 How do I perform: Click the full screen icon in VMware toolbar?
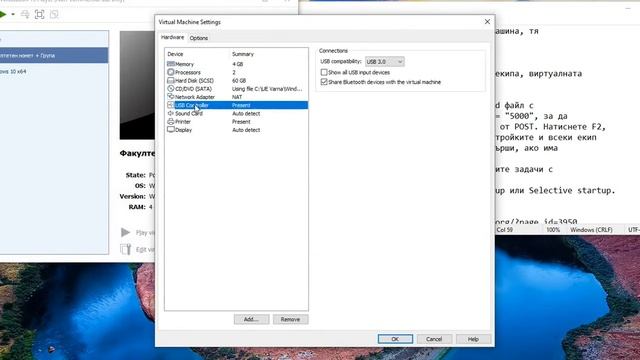(40, 15)
